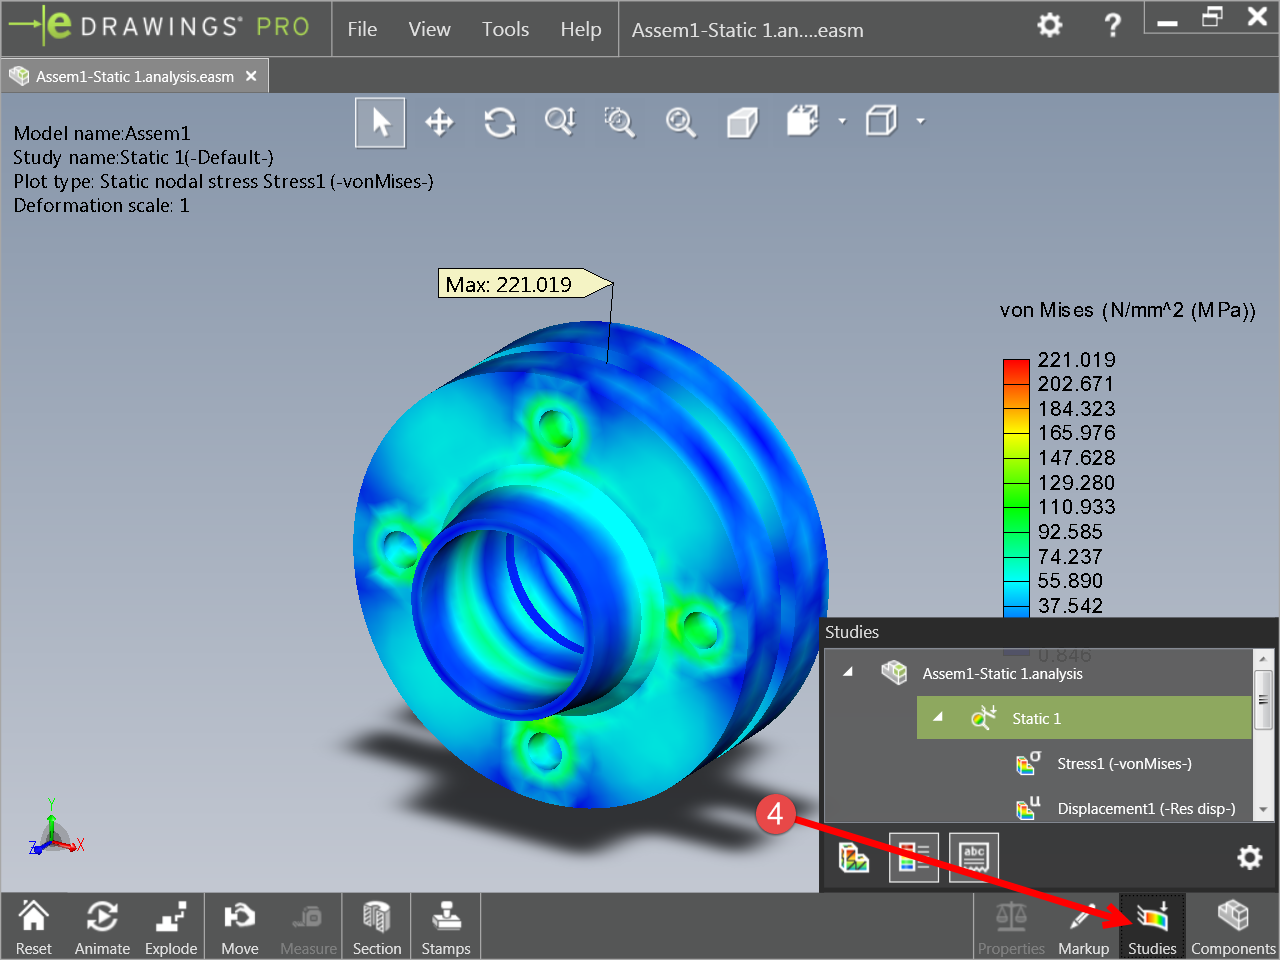
Task: Select the Displacement1 (-Res disp-) result
Action: coord(1145,808)
